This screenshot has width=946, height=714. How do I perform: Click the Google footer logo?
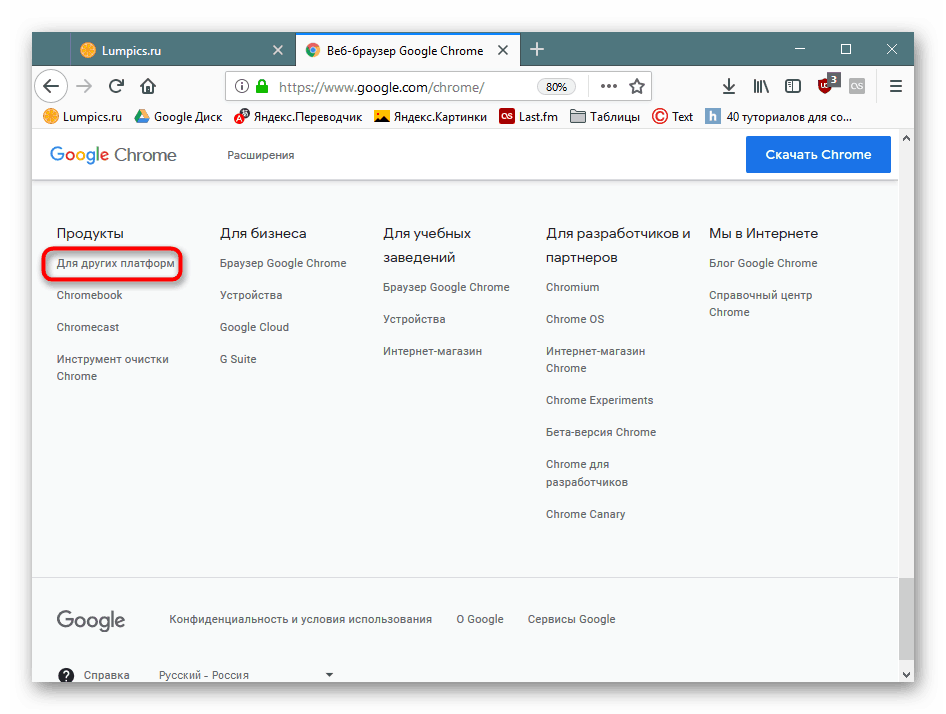coord(91,620)
